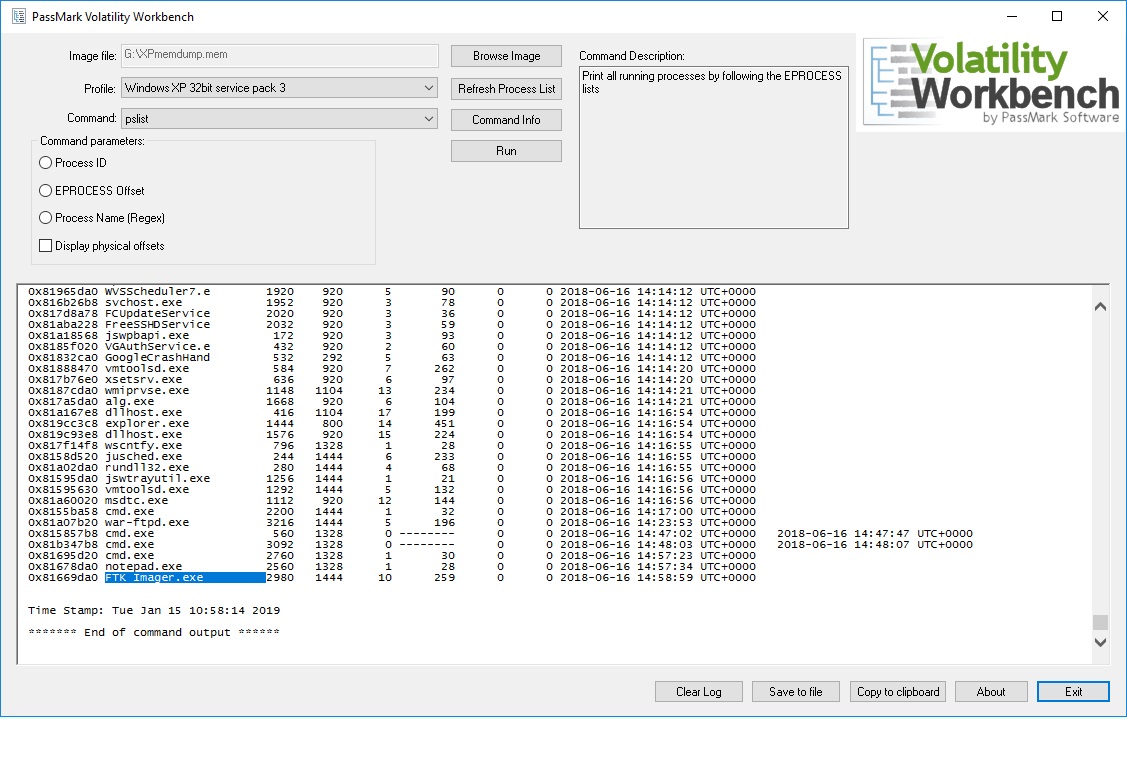The height and width of the screenshot is (768, 1127).
Task: Open Command Info
Action: point(506,119)
